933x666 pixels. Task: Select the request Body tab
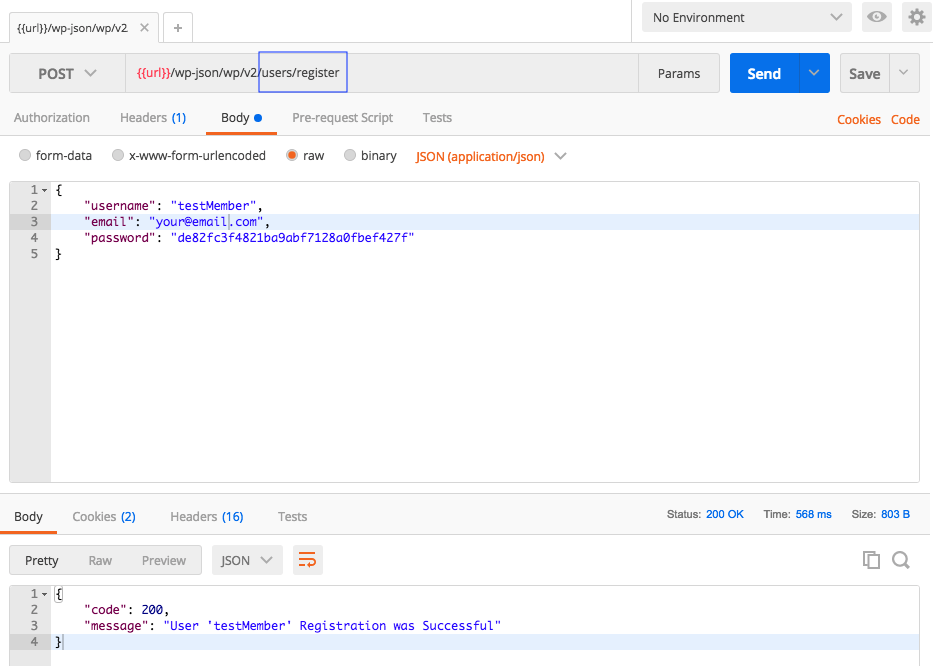[241, 118]
